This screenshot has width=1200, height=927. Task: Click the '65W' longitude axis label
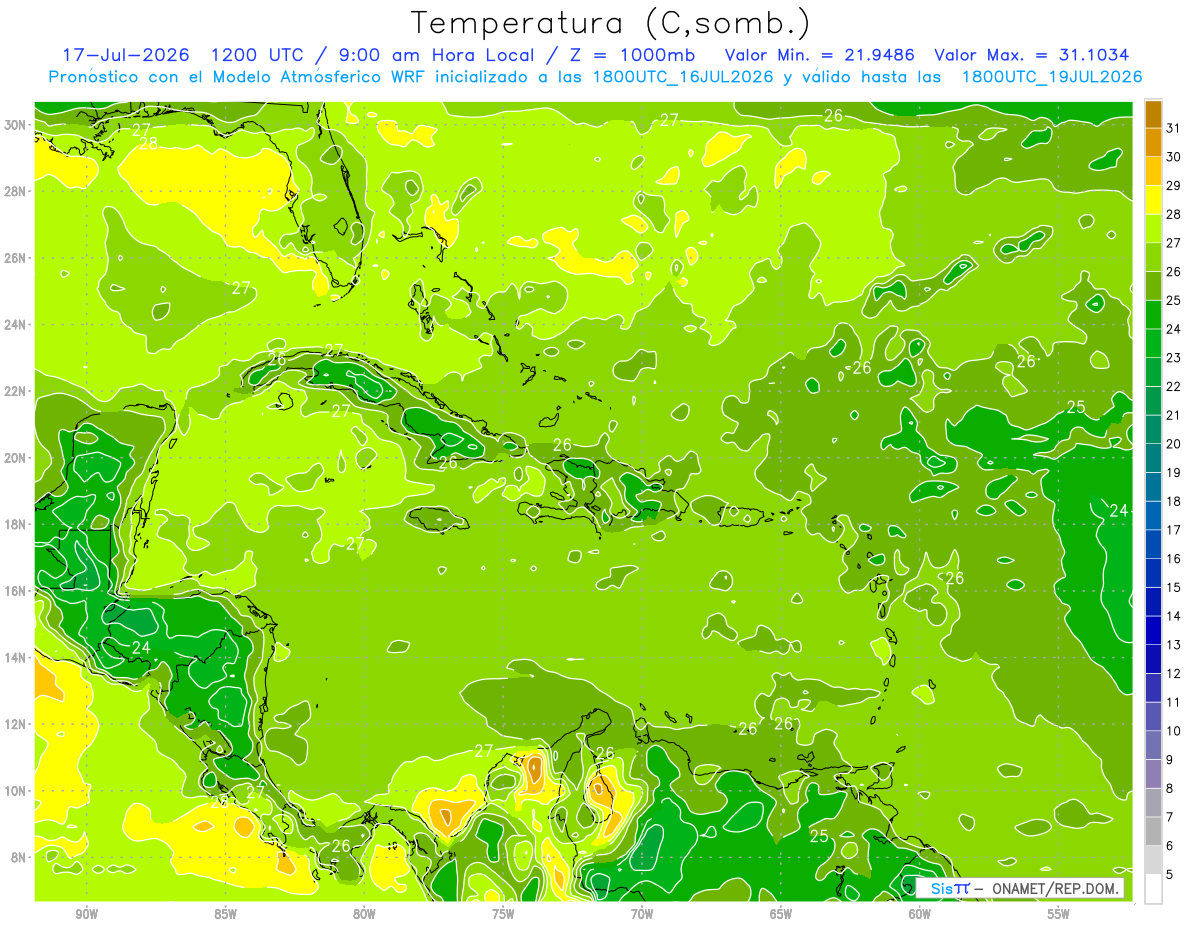pos(781,914)
